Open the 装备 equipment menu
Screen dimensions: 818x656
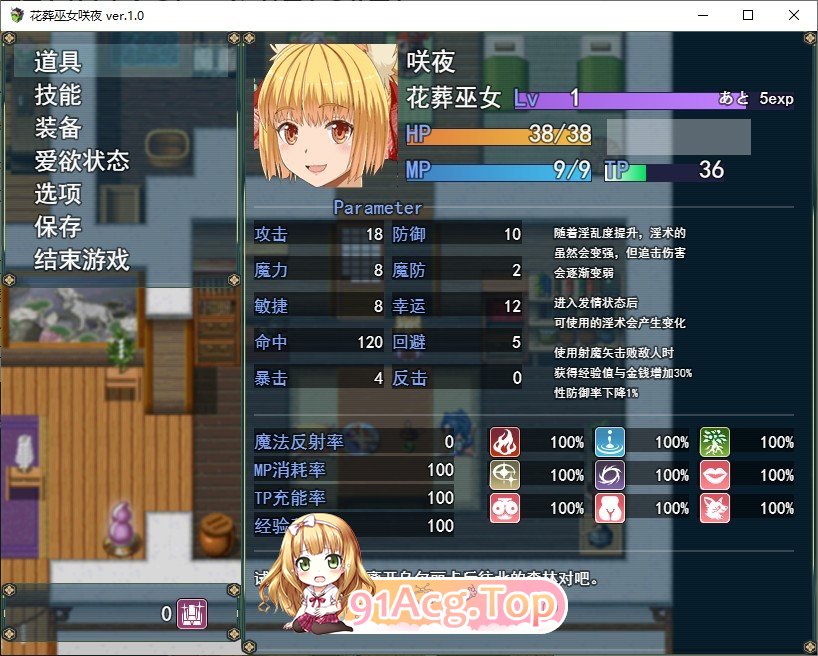pyautogui.click(x=58, y=128)
